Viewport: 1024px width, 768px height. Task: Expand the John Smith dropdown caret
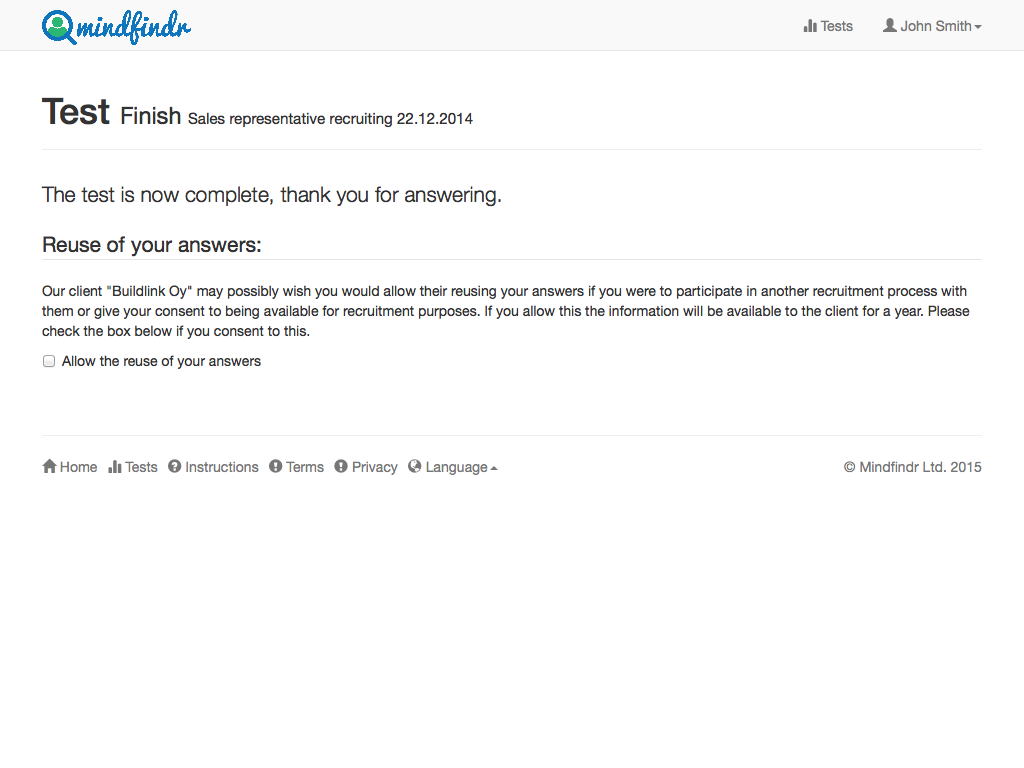(x=978, y=27)
